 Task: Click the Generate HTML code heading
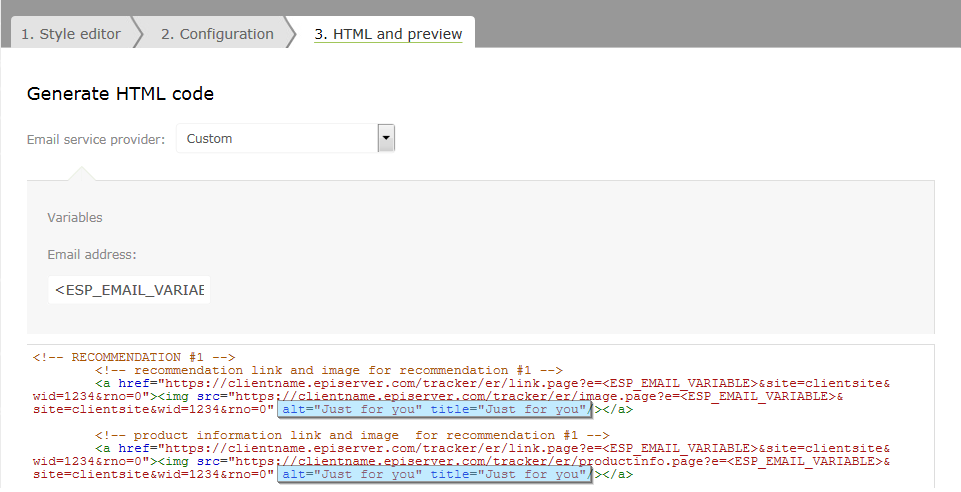[x=120, y=94]
